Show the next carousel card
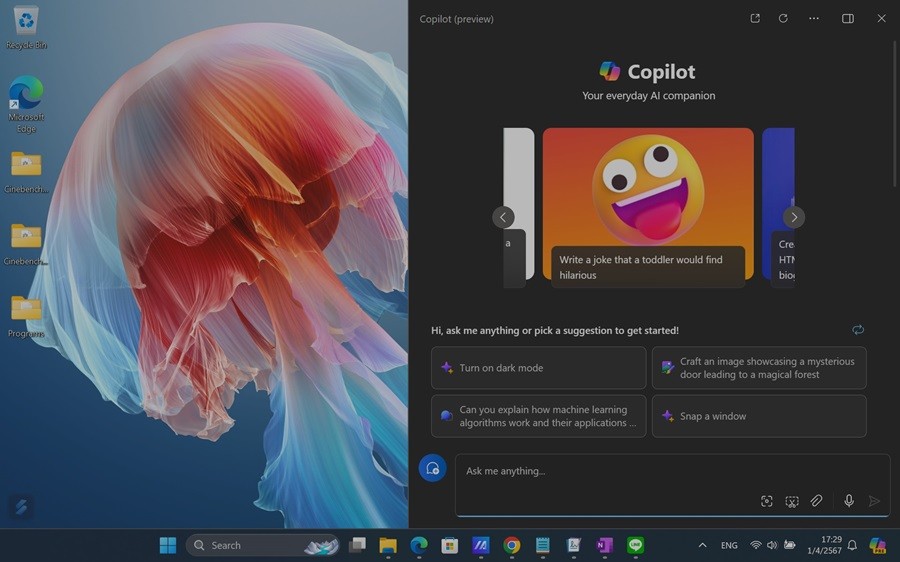Image resolution: width=900 pixels, height=562 pixels. tap(794, 217)
